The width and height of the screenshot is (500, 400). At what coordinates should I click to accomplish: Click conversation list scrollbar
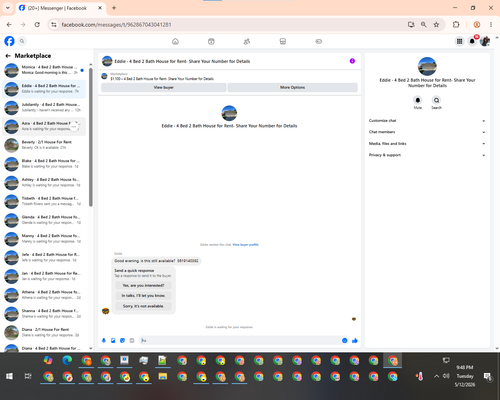91,137
